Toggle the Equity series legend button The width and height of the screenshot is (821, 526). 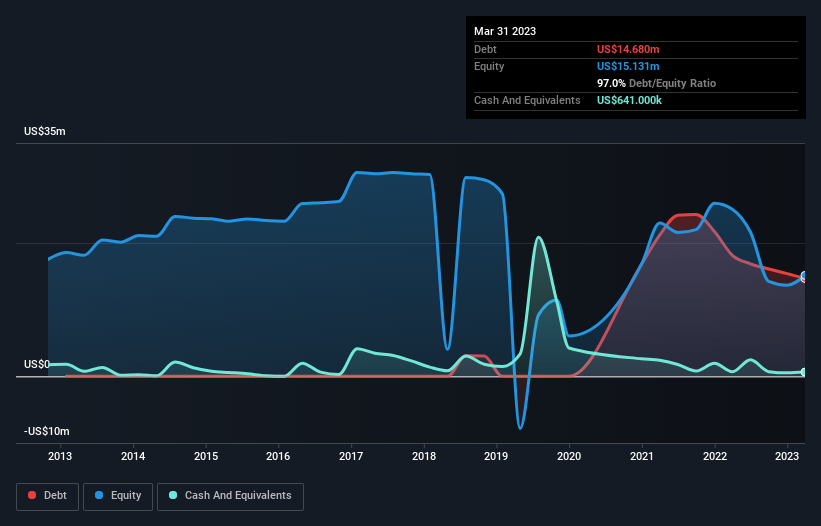118,496
